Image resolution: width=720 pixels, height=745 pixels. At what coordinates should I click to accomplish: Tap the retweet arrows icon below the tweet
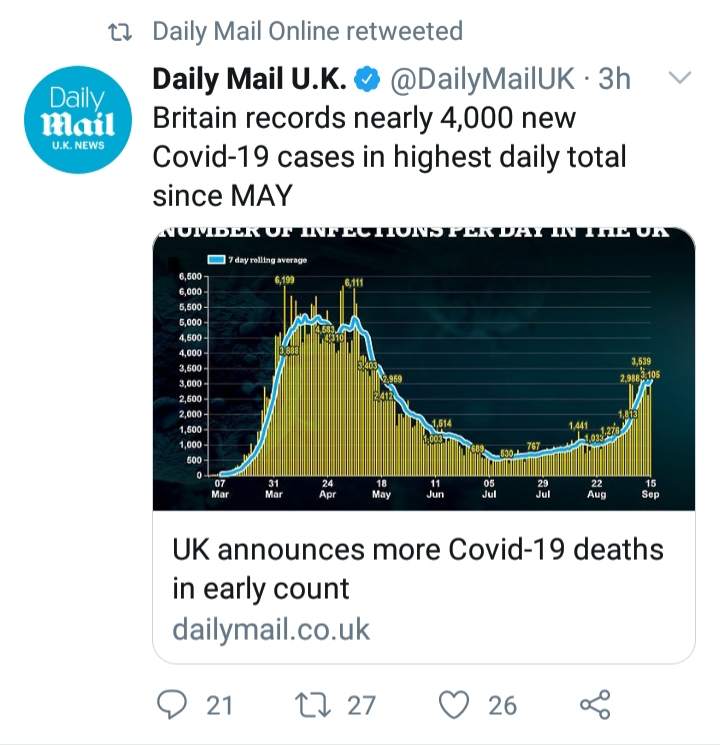pyautogui.click(x=315, y=705)
